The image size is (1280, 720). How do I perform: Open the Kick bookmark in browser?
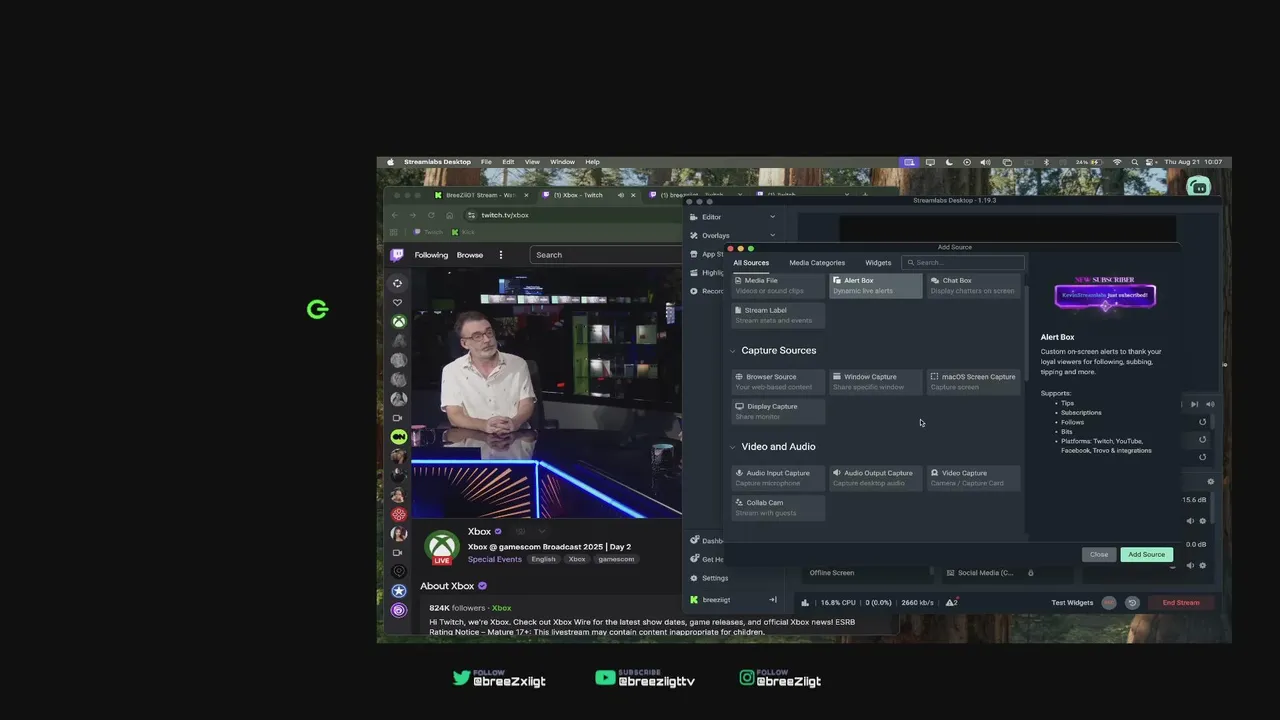click(463, 232)
